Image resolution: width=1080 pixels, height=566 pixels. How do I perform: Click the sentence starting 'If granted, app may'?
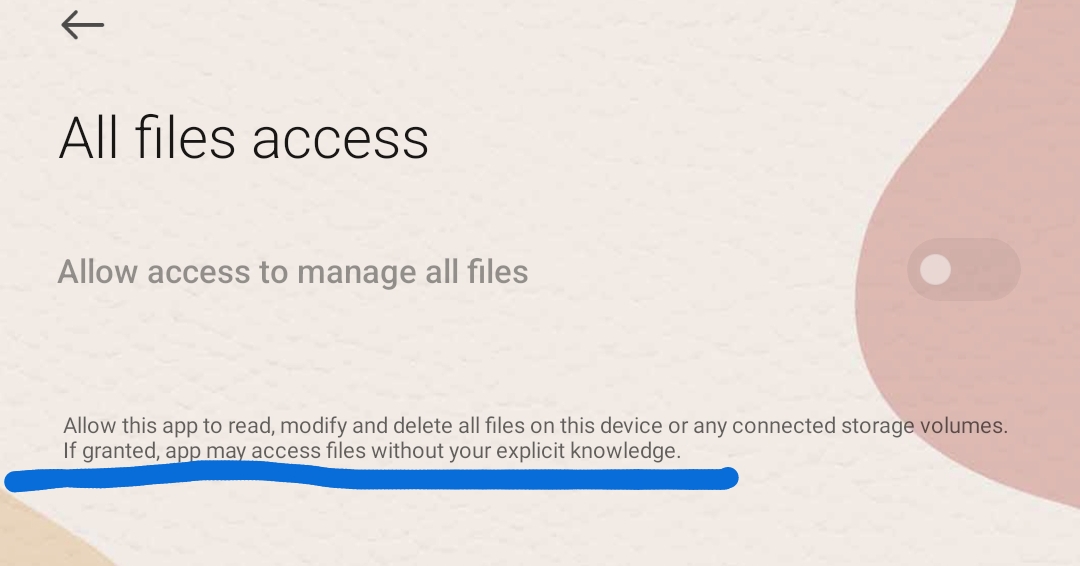[372, 451]
